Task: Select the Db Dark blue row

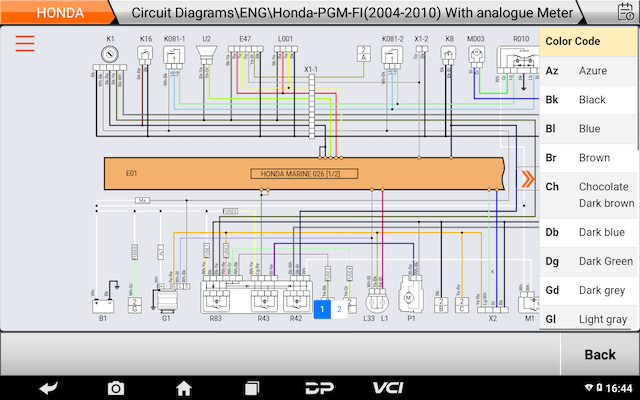Action: pyautogui.click(x=588, y=232)
